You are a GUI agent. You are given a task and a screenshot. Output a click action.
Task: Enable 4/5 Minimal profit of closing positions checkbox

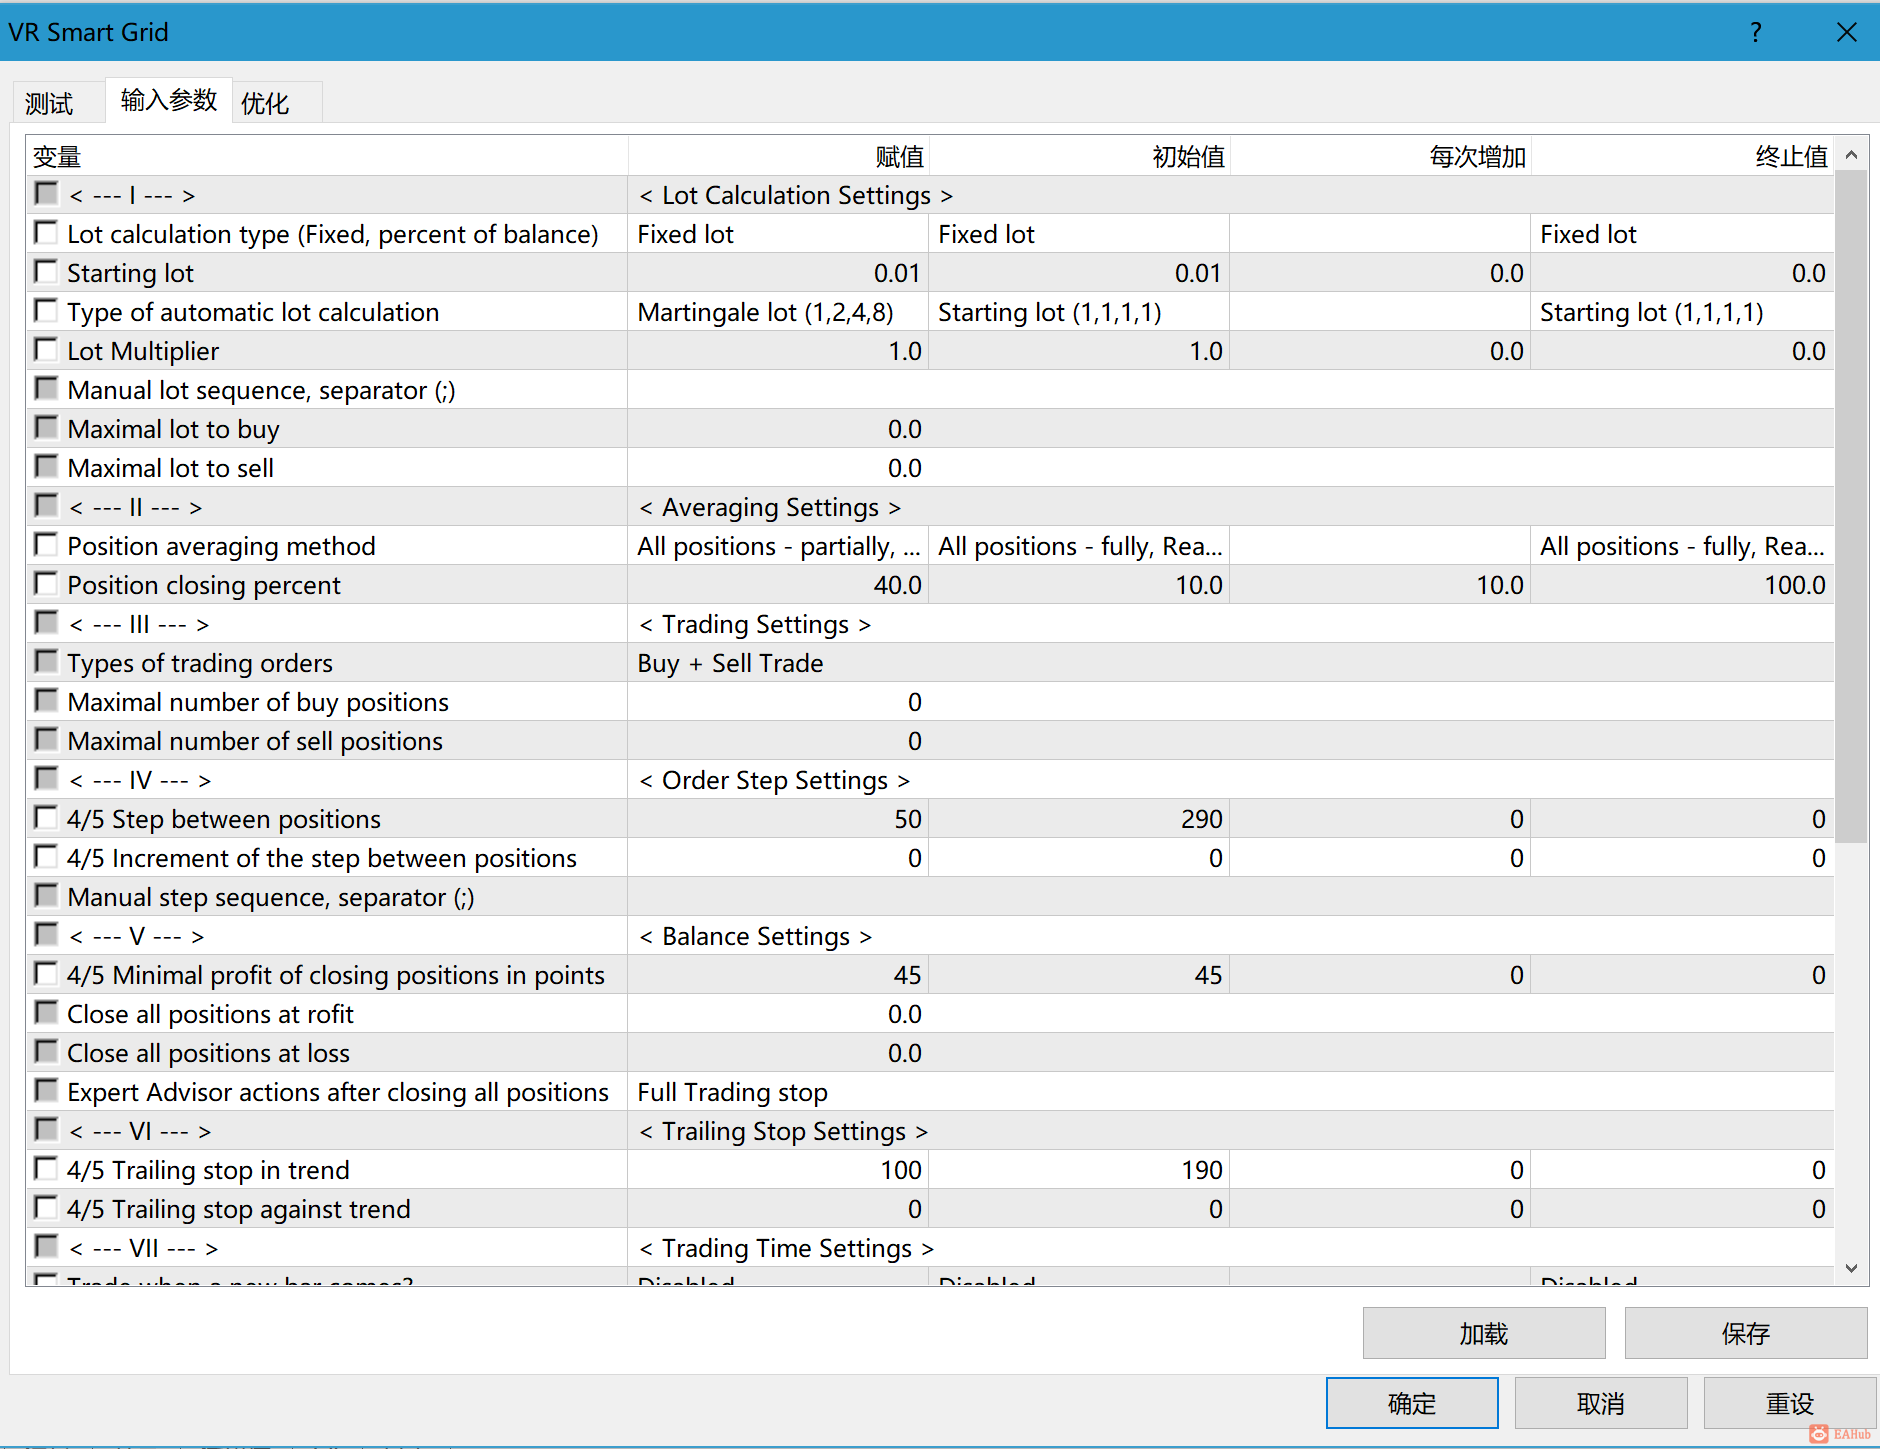click(46, 973)
